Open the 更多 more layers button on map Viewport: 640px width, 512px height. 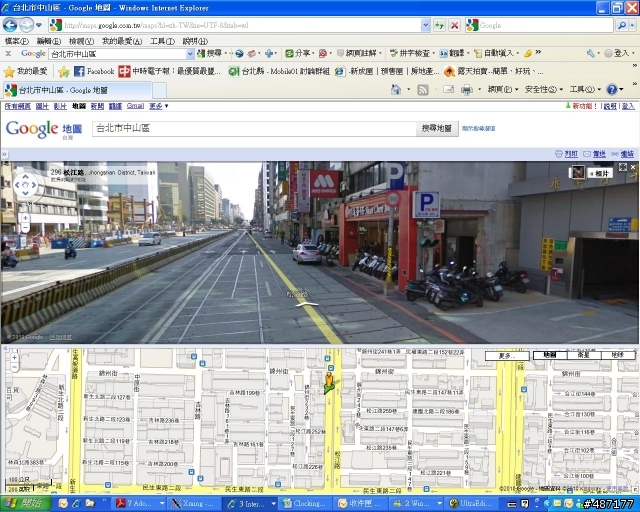(507, 356)
